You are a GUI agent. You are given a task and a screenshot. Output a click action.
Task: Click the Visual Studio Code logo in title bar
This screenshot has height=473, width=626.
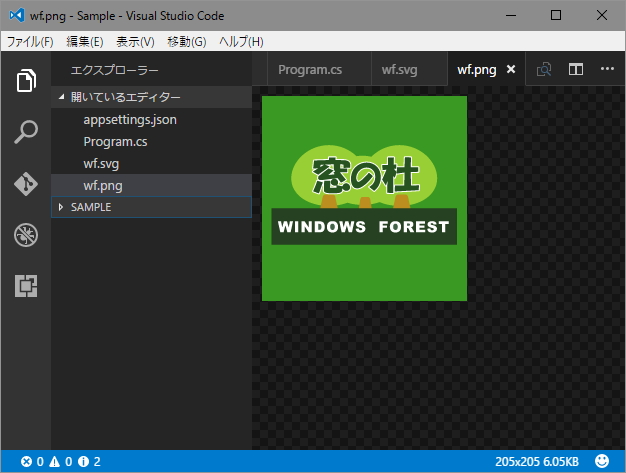(16, 15)
